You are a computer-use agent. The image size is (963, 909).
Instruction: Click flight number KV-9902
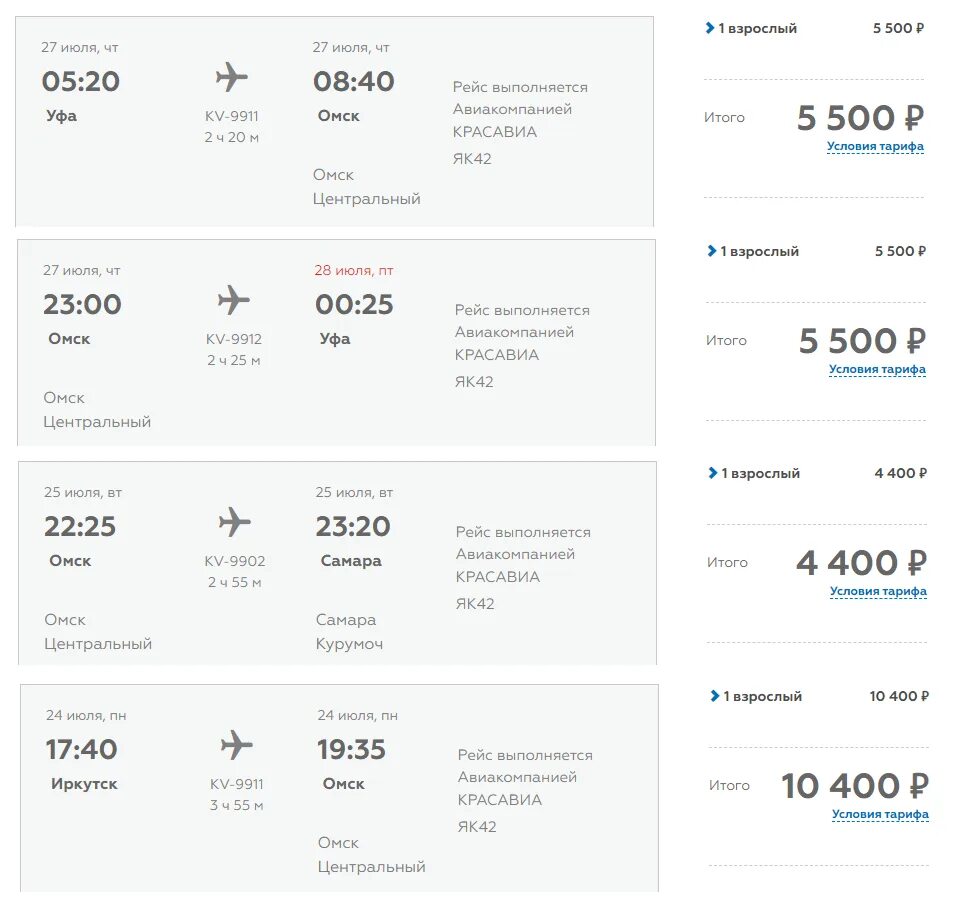235,561
